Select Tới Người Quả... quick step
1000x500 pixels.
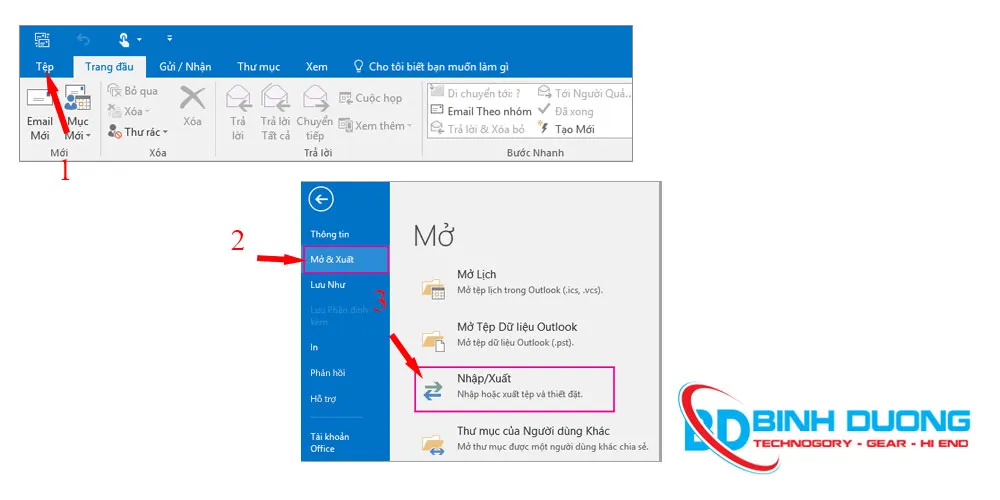tap(585, 93)
